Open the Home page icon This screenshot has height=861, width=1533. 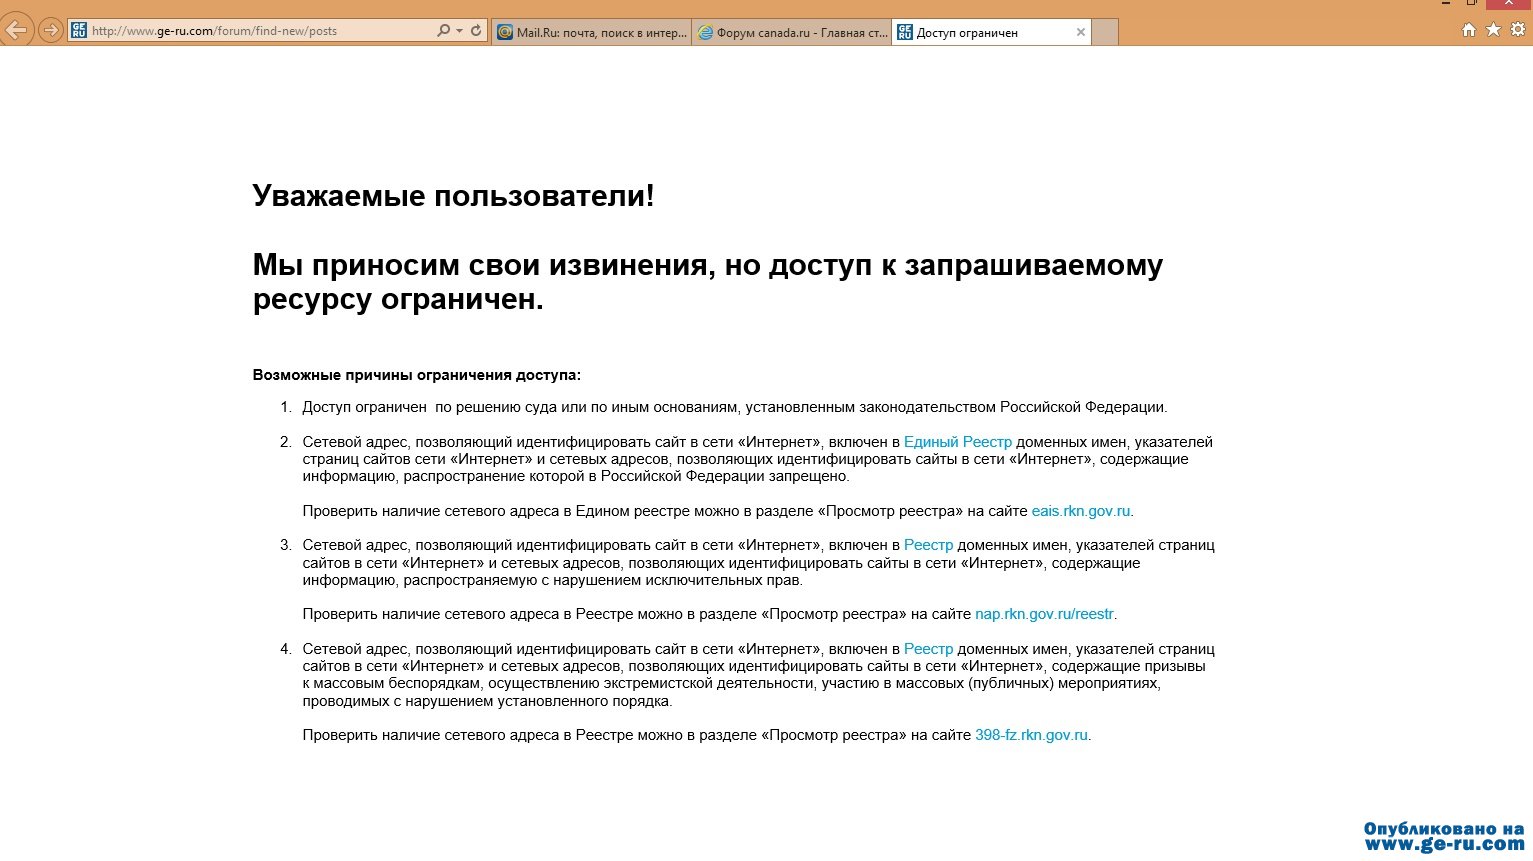(x=1468, y=30)
